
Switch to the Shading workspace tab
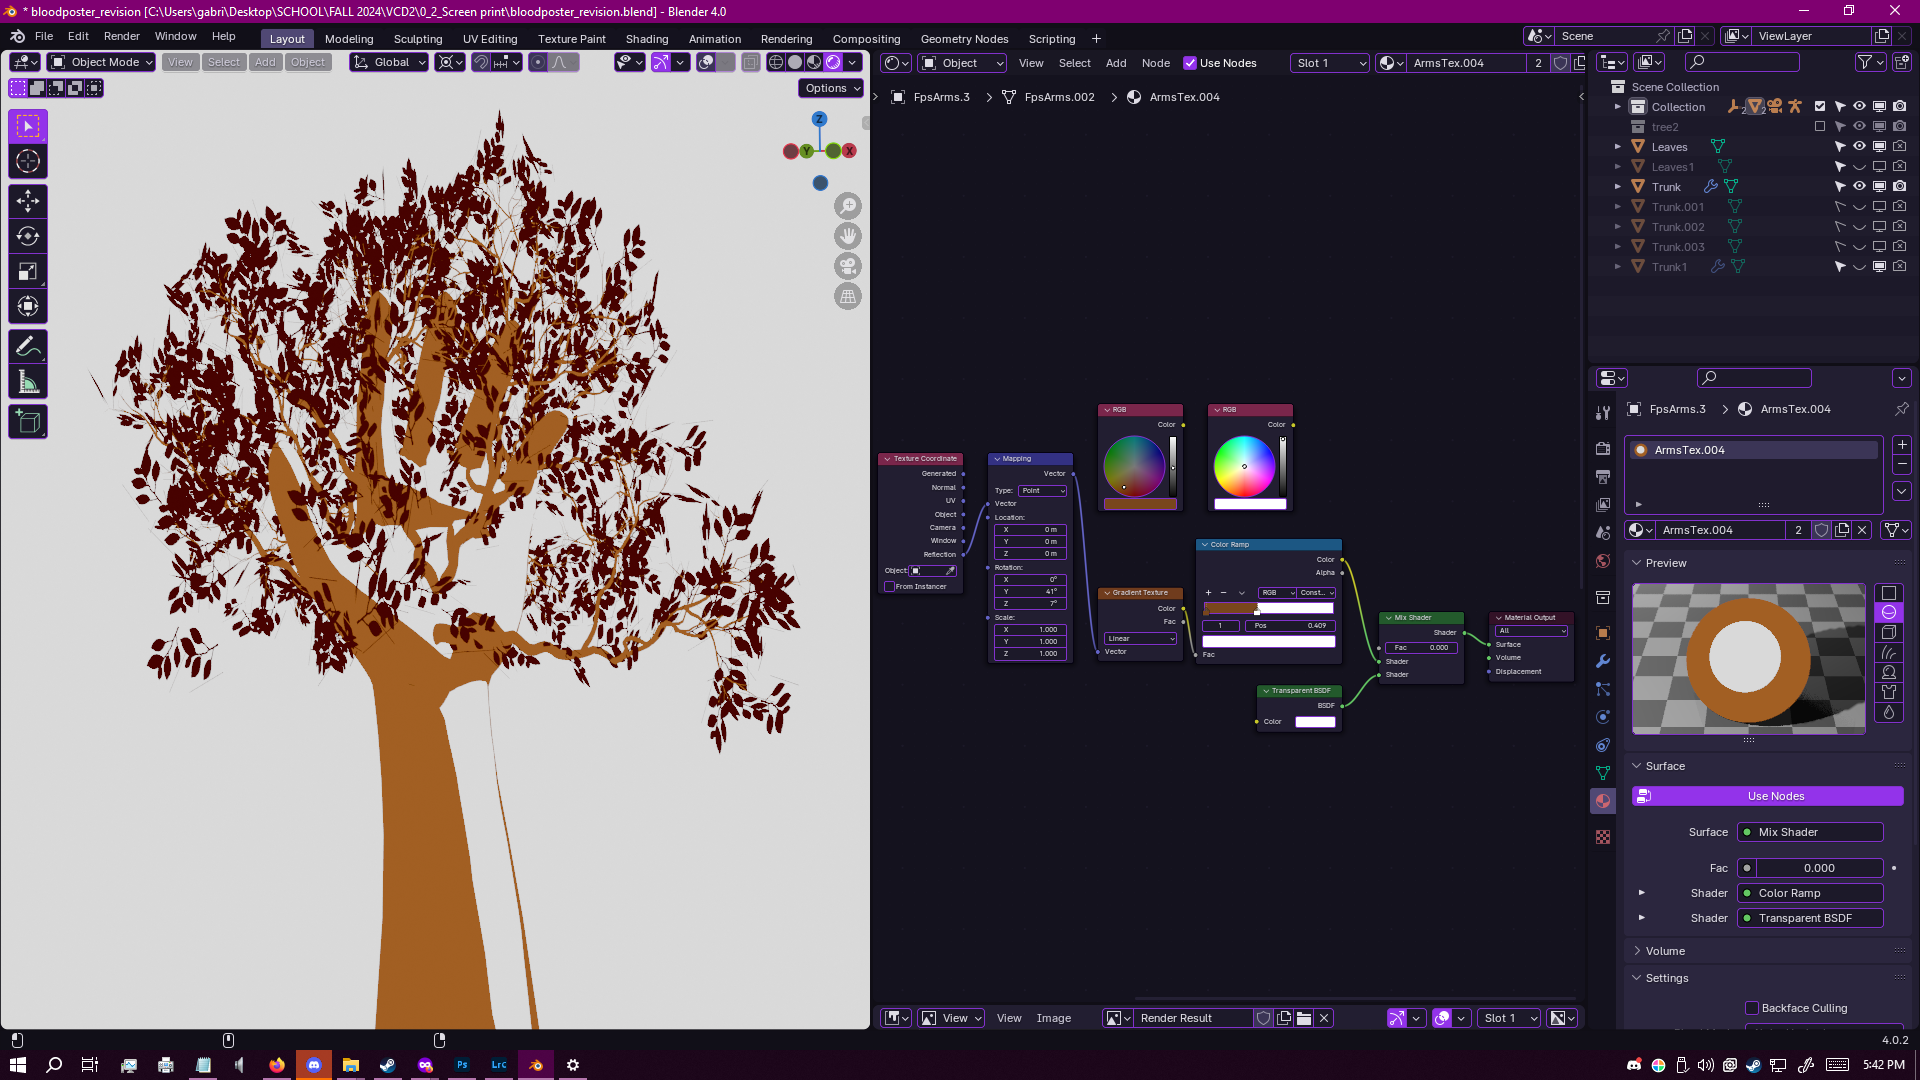pyautogui.click(x=646, y=39)
